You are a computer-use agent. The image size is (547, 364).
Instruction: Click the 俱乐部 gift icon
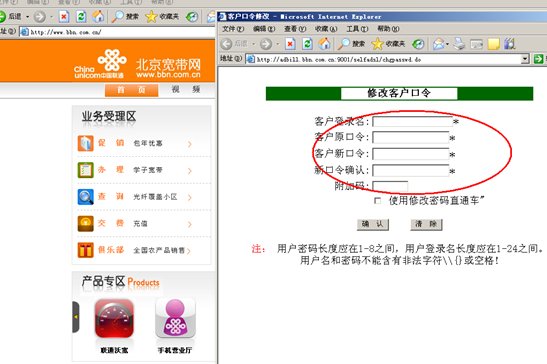click(85, 250)
